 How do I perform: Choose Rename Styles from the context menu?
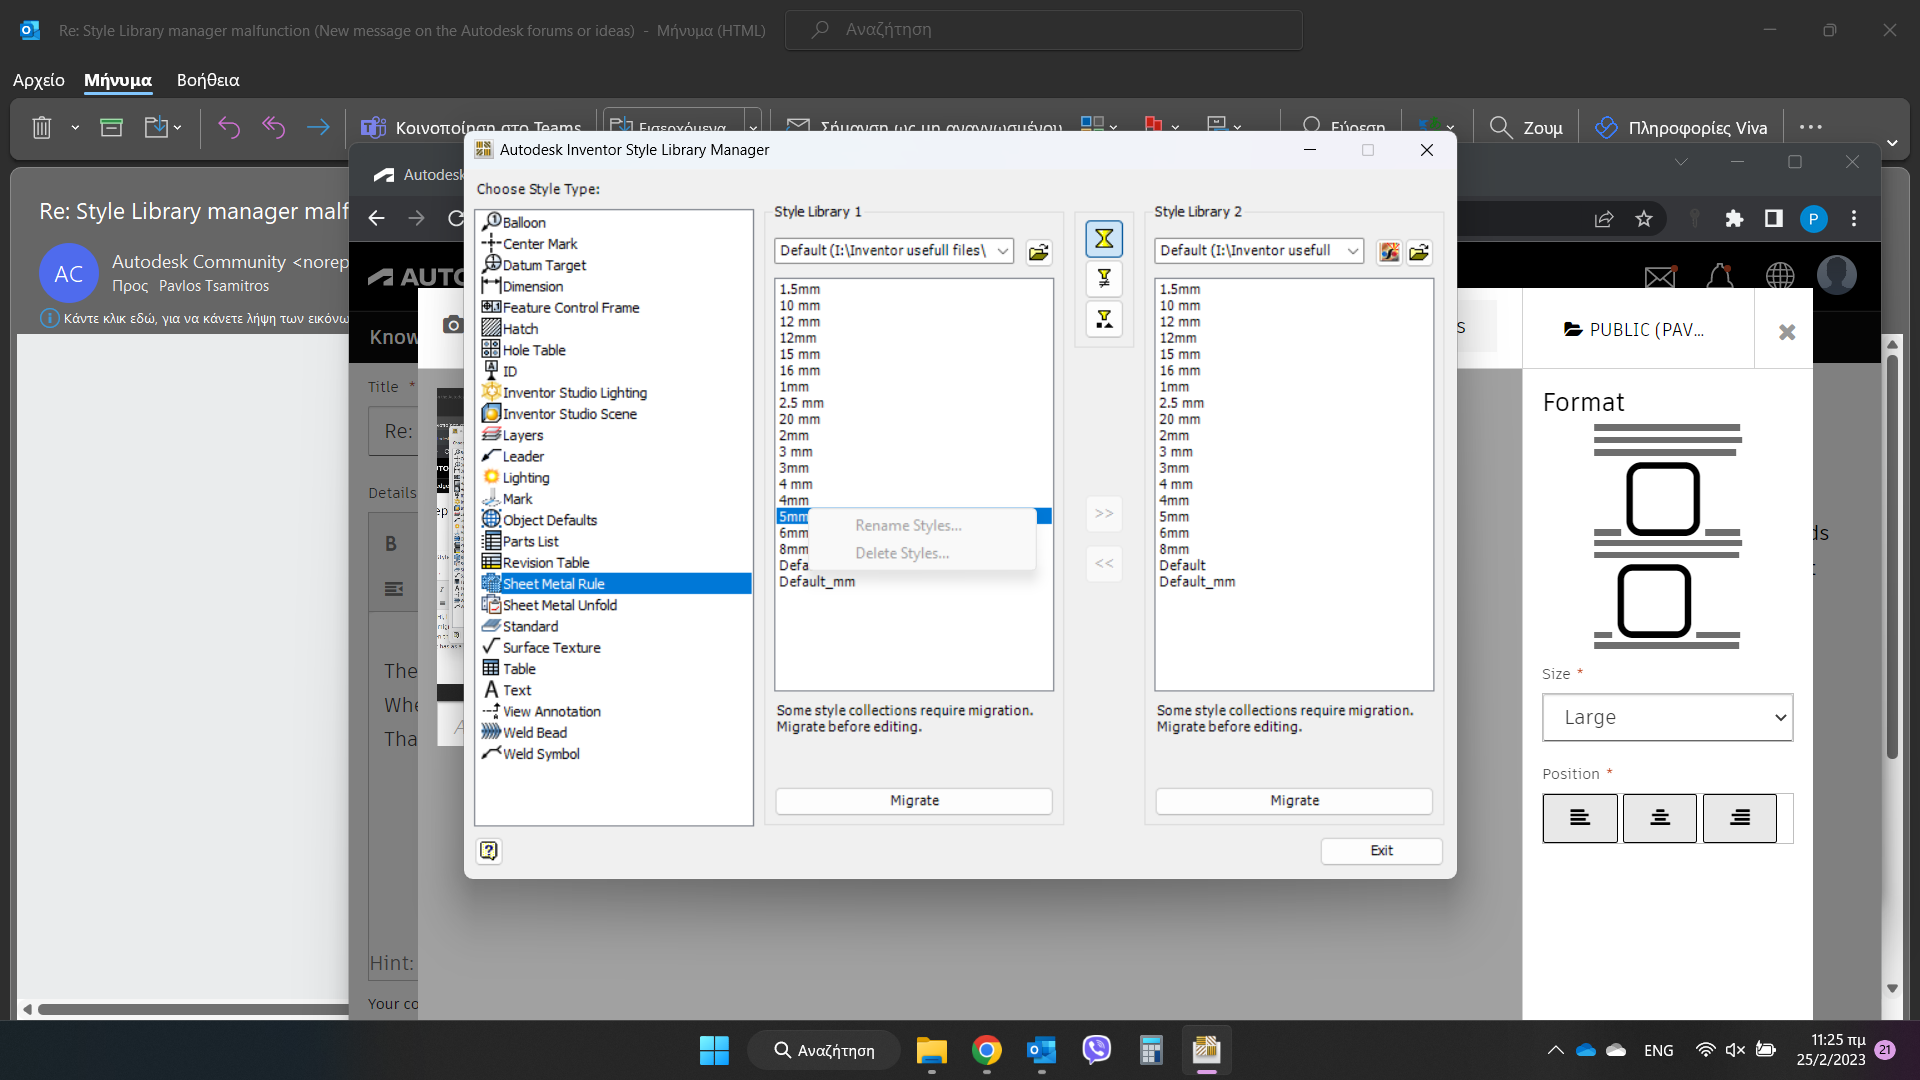[x=907, y=524]
